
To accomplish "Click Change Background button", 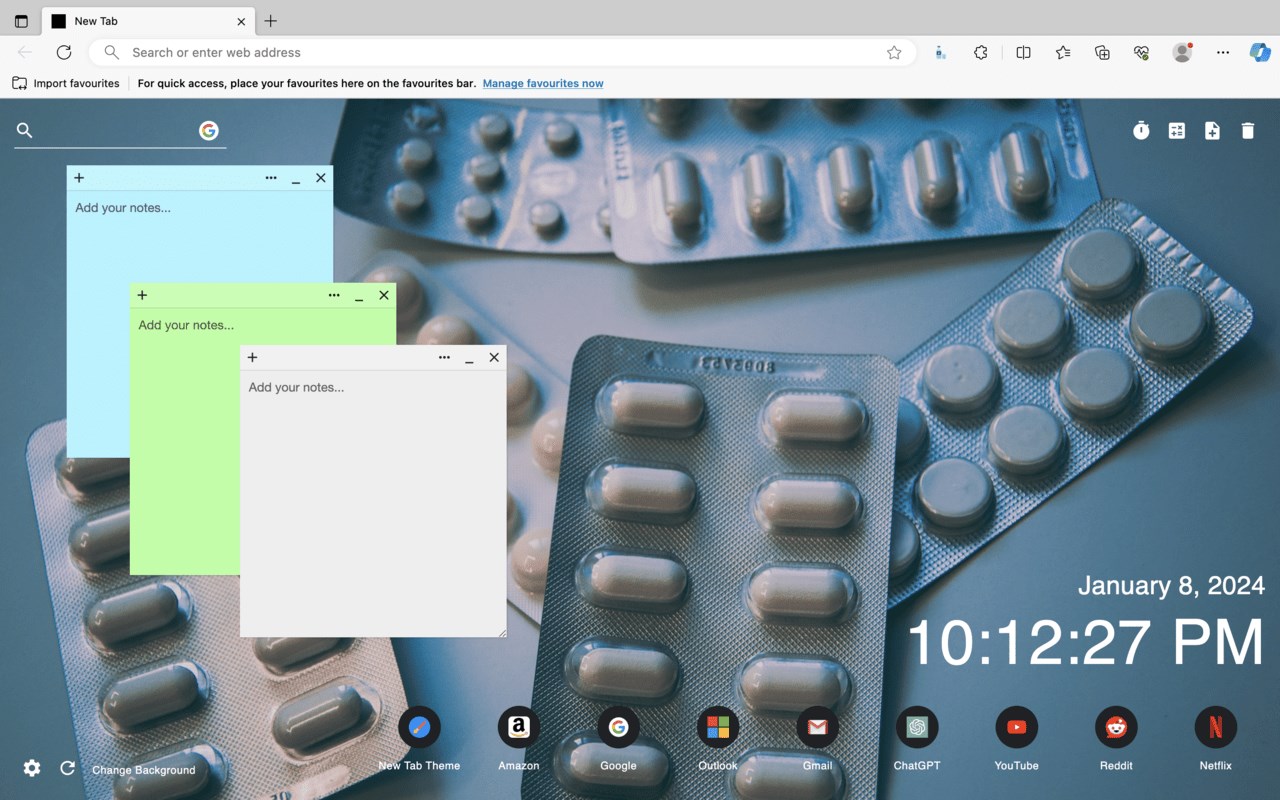I will (x=144, y=770).
